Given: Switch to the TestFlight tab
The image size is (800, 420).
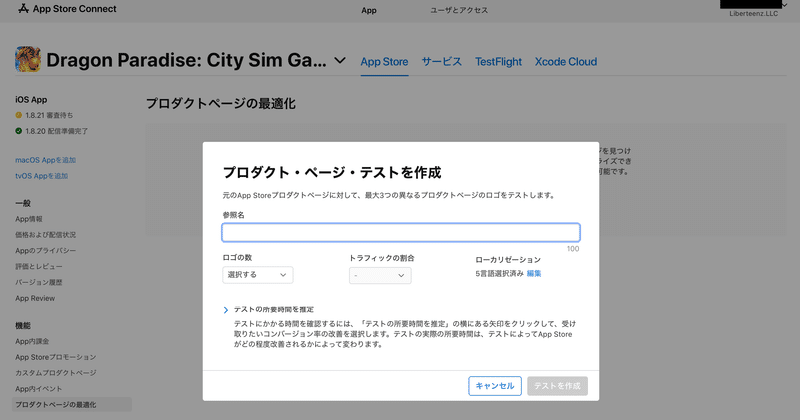Looking at the screenshot, I should click(498, 62).
